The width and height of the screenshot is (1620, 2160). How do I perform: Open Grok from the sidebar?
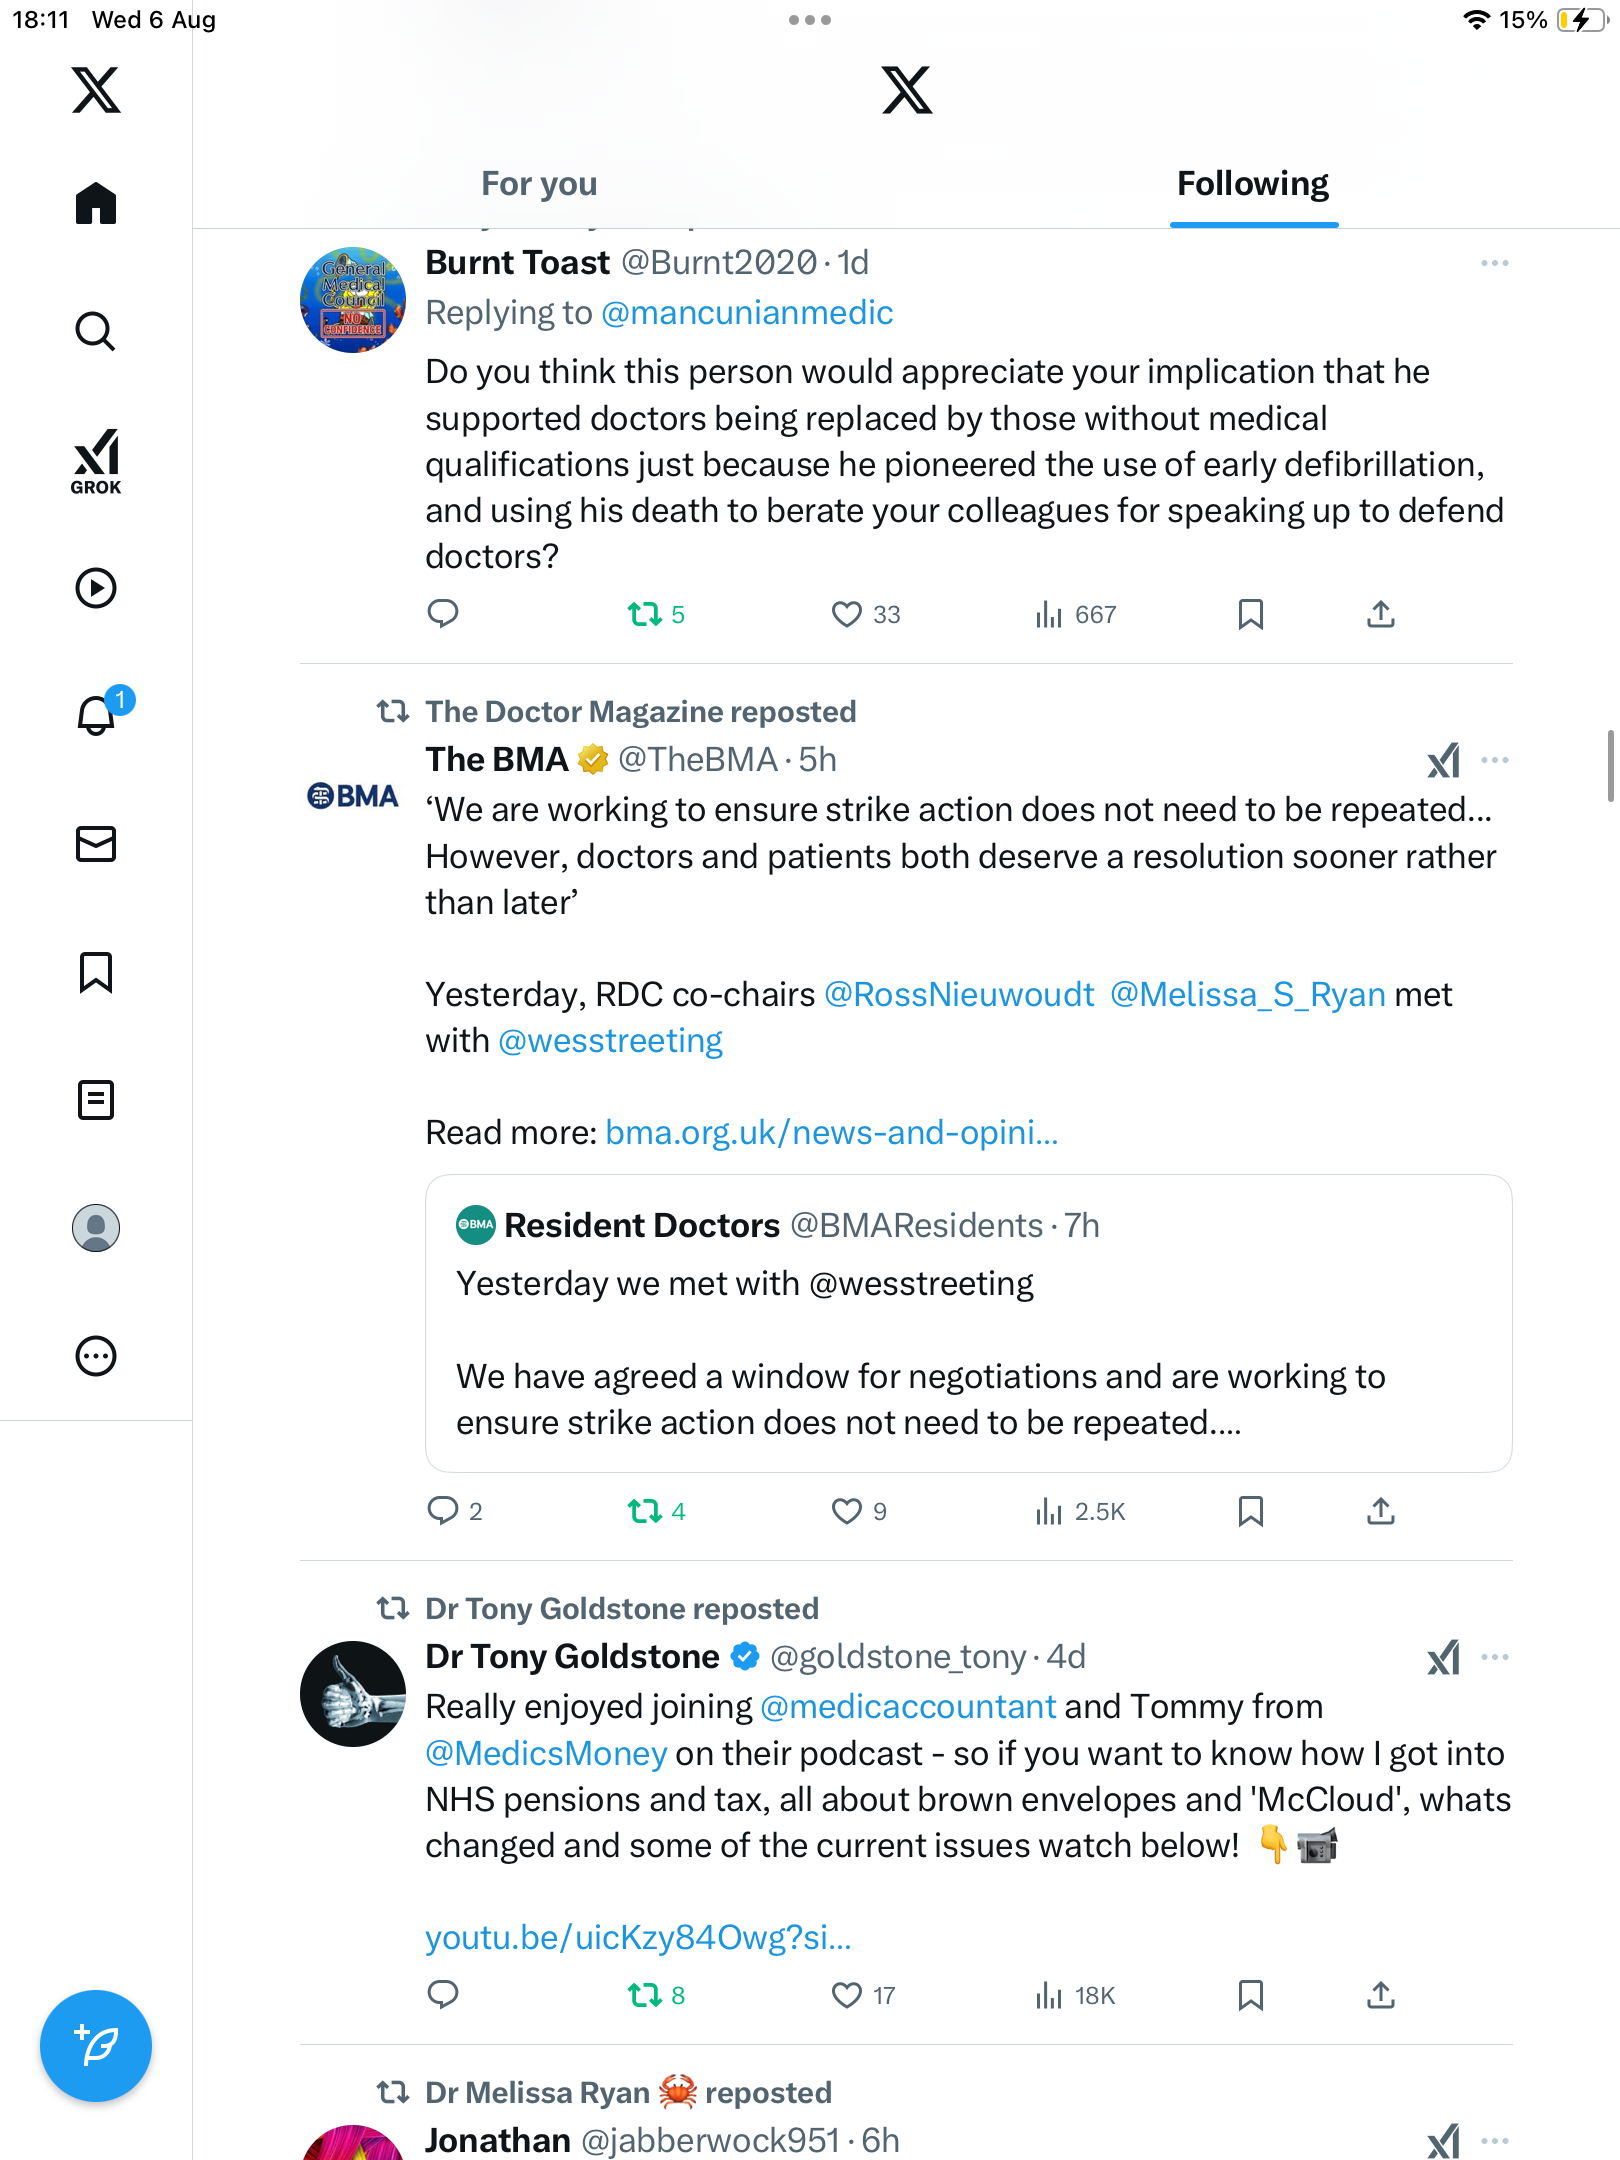coord(96,461)
